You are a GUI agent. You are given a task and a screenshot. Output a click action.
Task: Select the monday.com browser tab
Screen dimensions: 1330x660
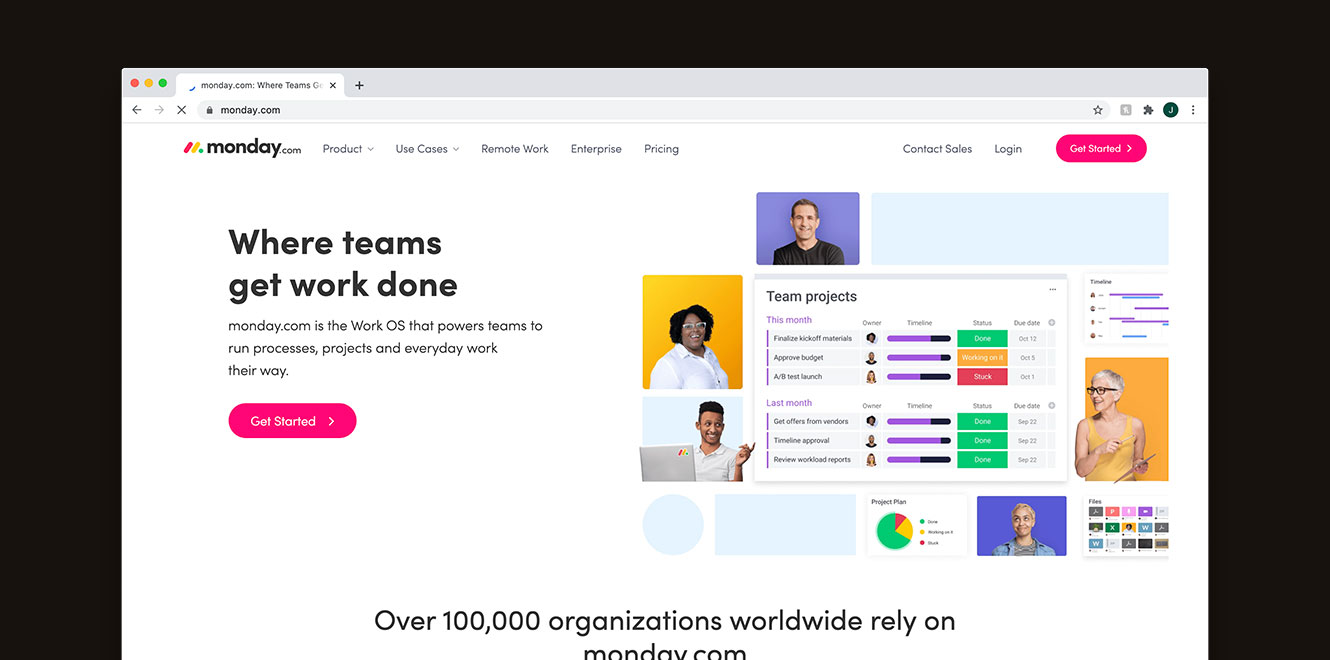pyautogui.click(x=261, y=85)
